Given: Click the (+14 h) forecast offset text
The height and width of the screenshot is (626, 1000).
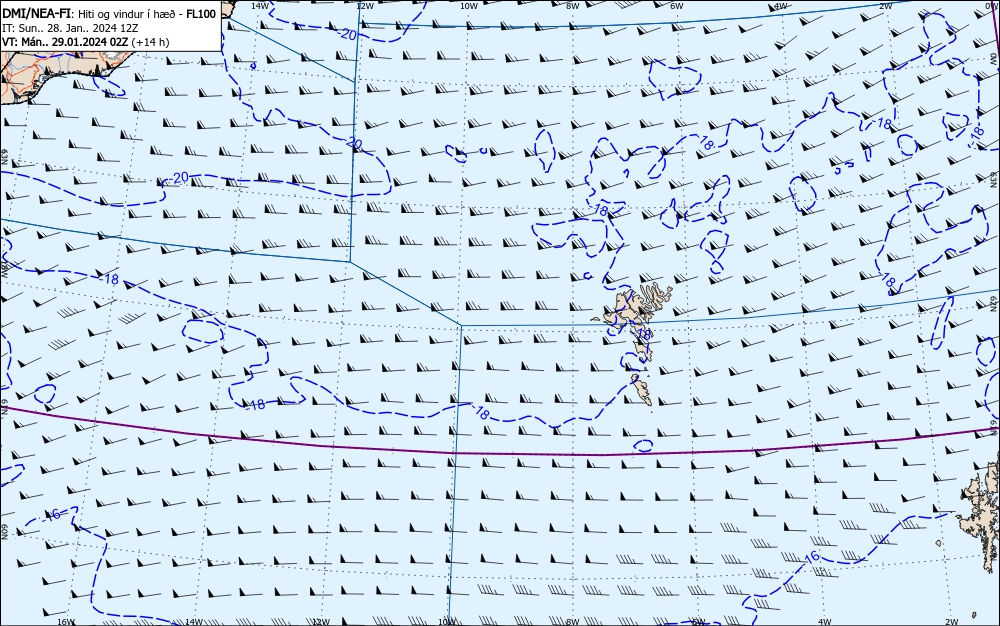Looking at the screenshot, I should 150,42.
